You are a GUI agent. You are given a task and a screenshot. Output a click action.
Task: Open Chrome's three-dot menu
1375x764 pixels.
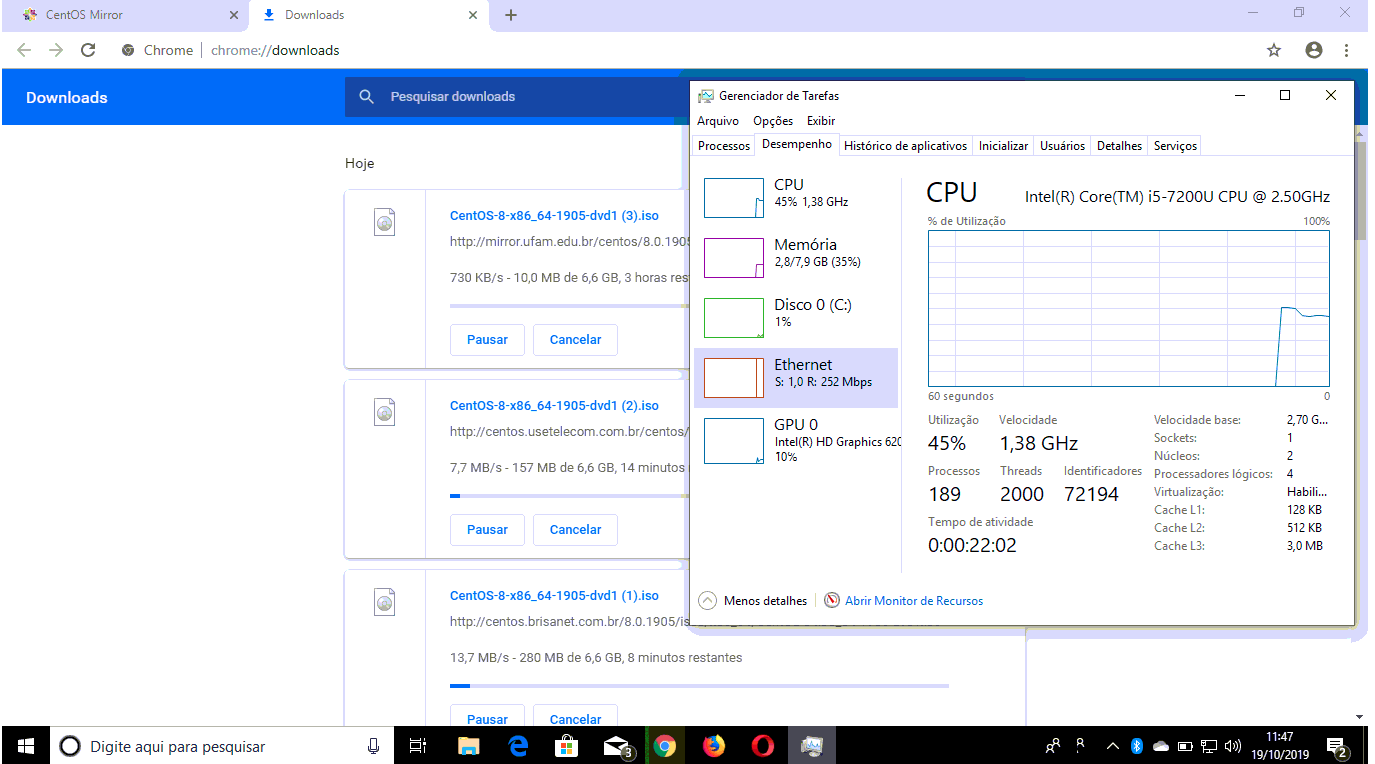coord(1347,50)
